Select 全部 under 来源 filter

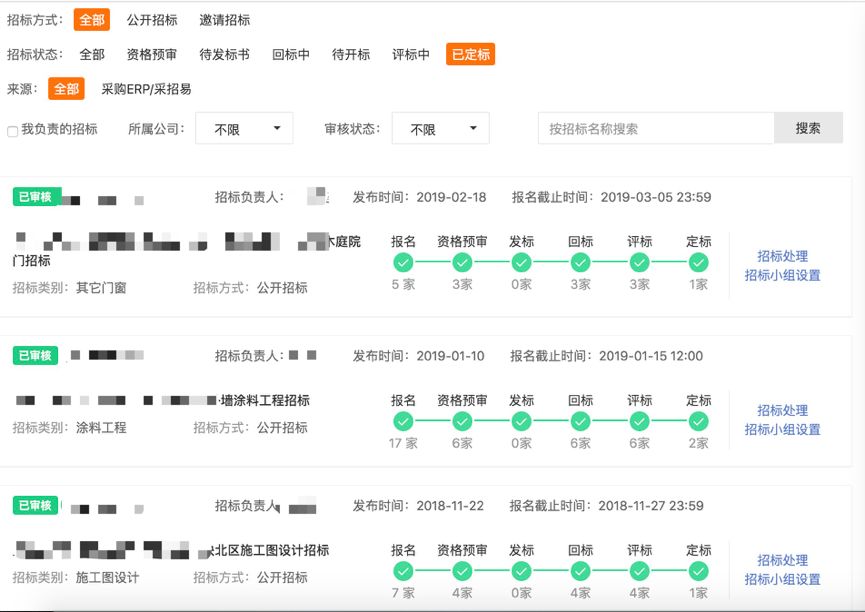pos(66,88)
